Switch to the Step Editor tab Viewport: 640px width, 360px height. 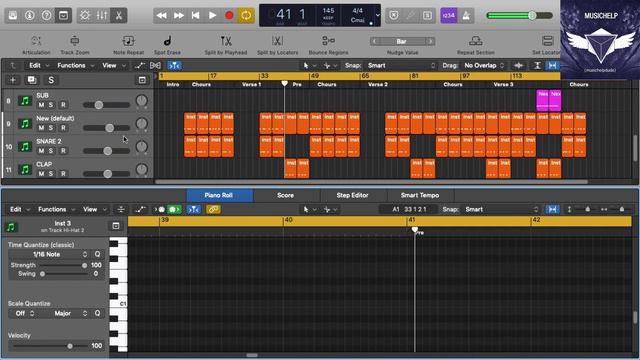point(353,195)
